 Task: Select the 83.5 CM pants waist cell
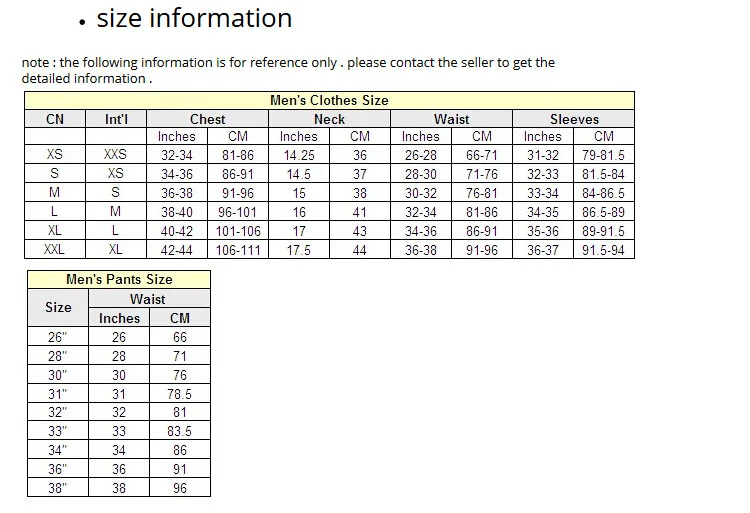coord(180,432)
